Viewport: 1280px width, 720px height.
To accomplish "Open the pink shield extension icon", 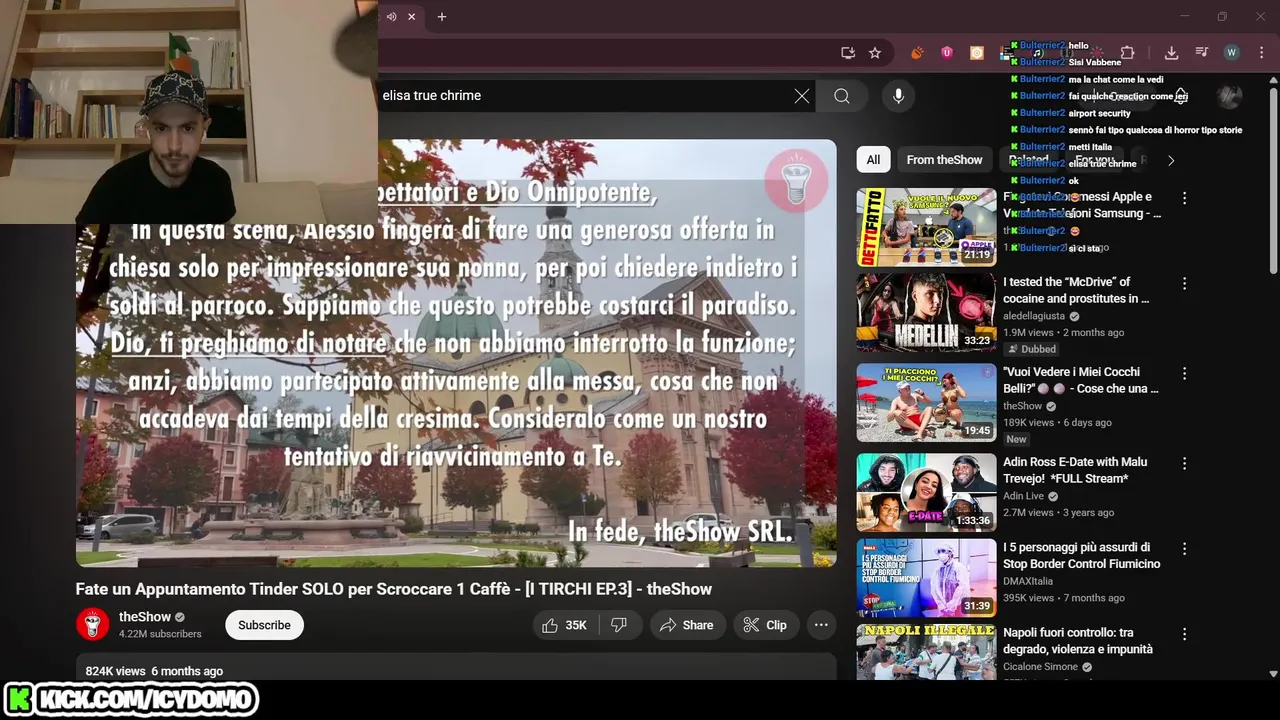I will (x=947, y=53).
